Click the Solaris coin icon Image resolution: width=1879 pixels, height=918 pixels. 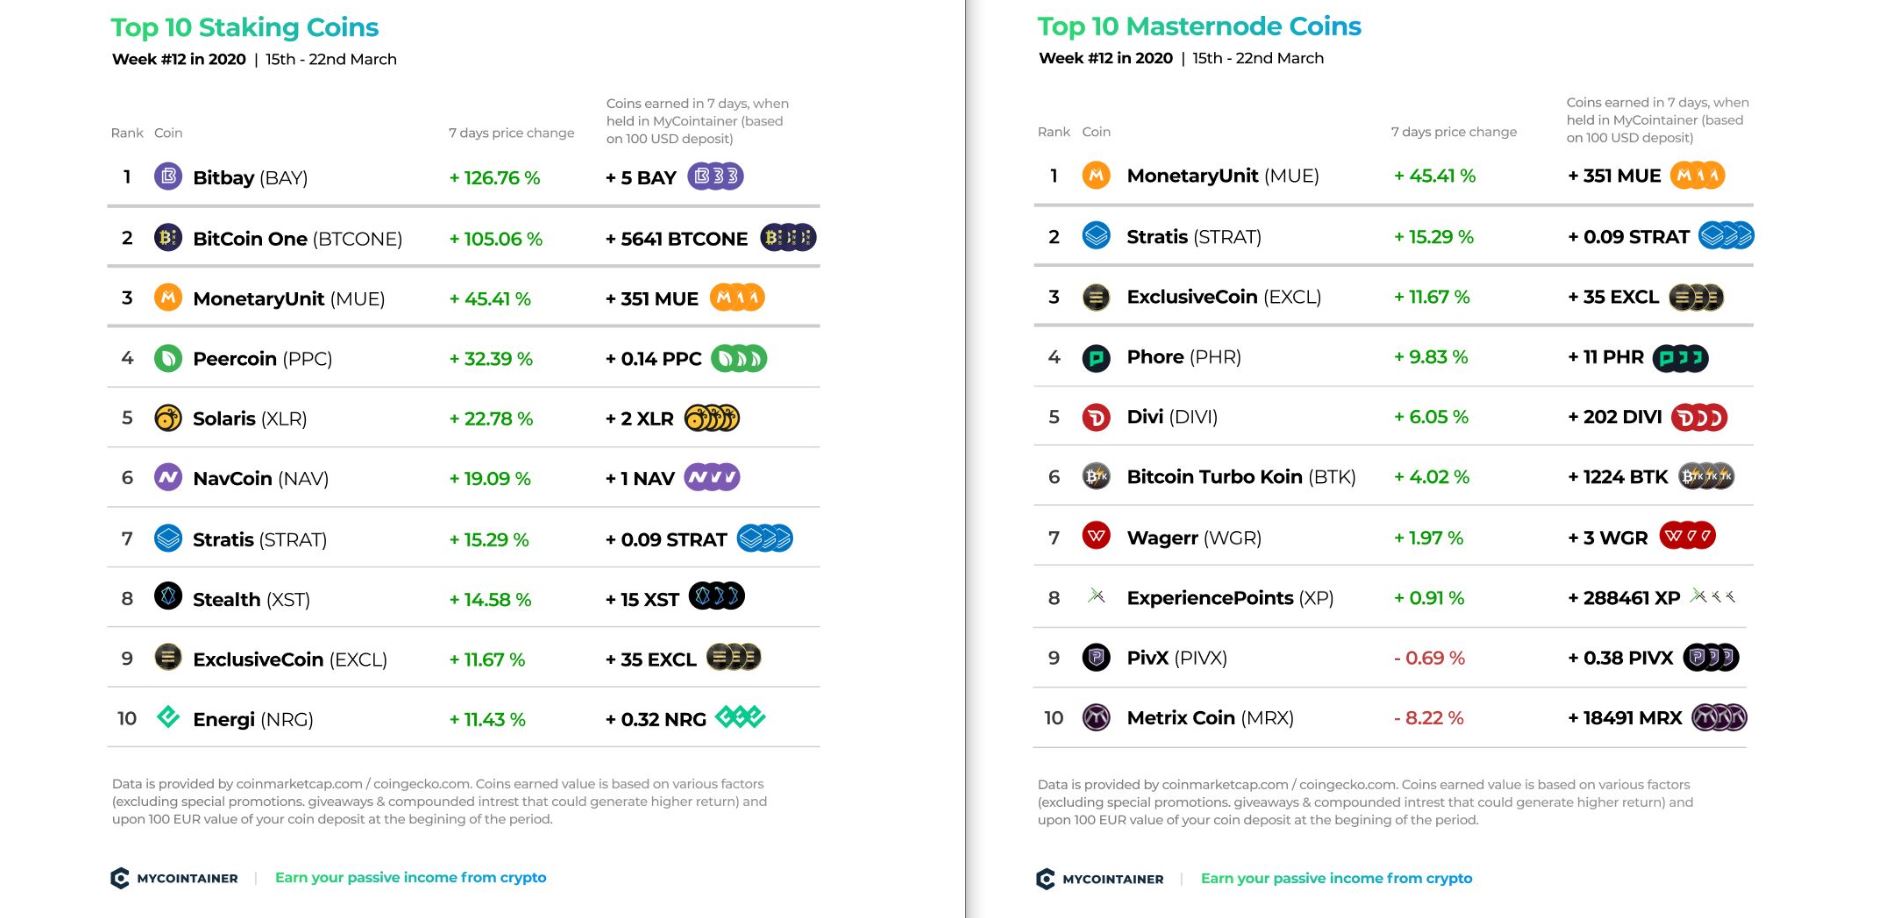[168, 418]
